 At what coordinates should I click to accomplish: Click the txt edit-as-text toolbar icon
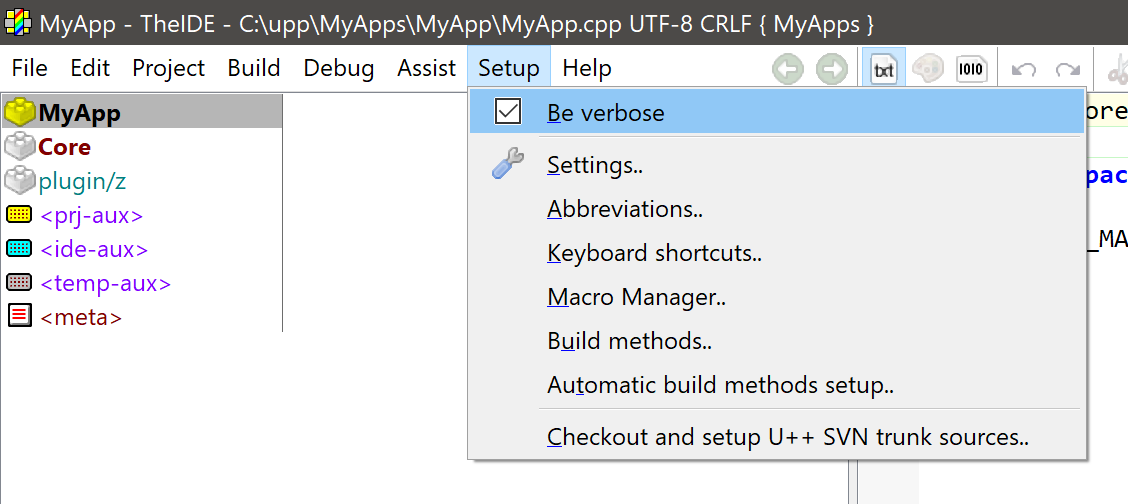[x=884, y=69]
